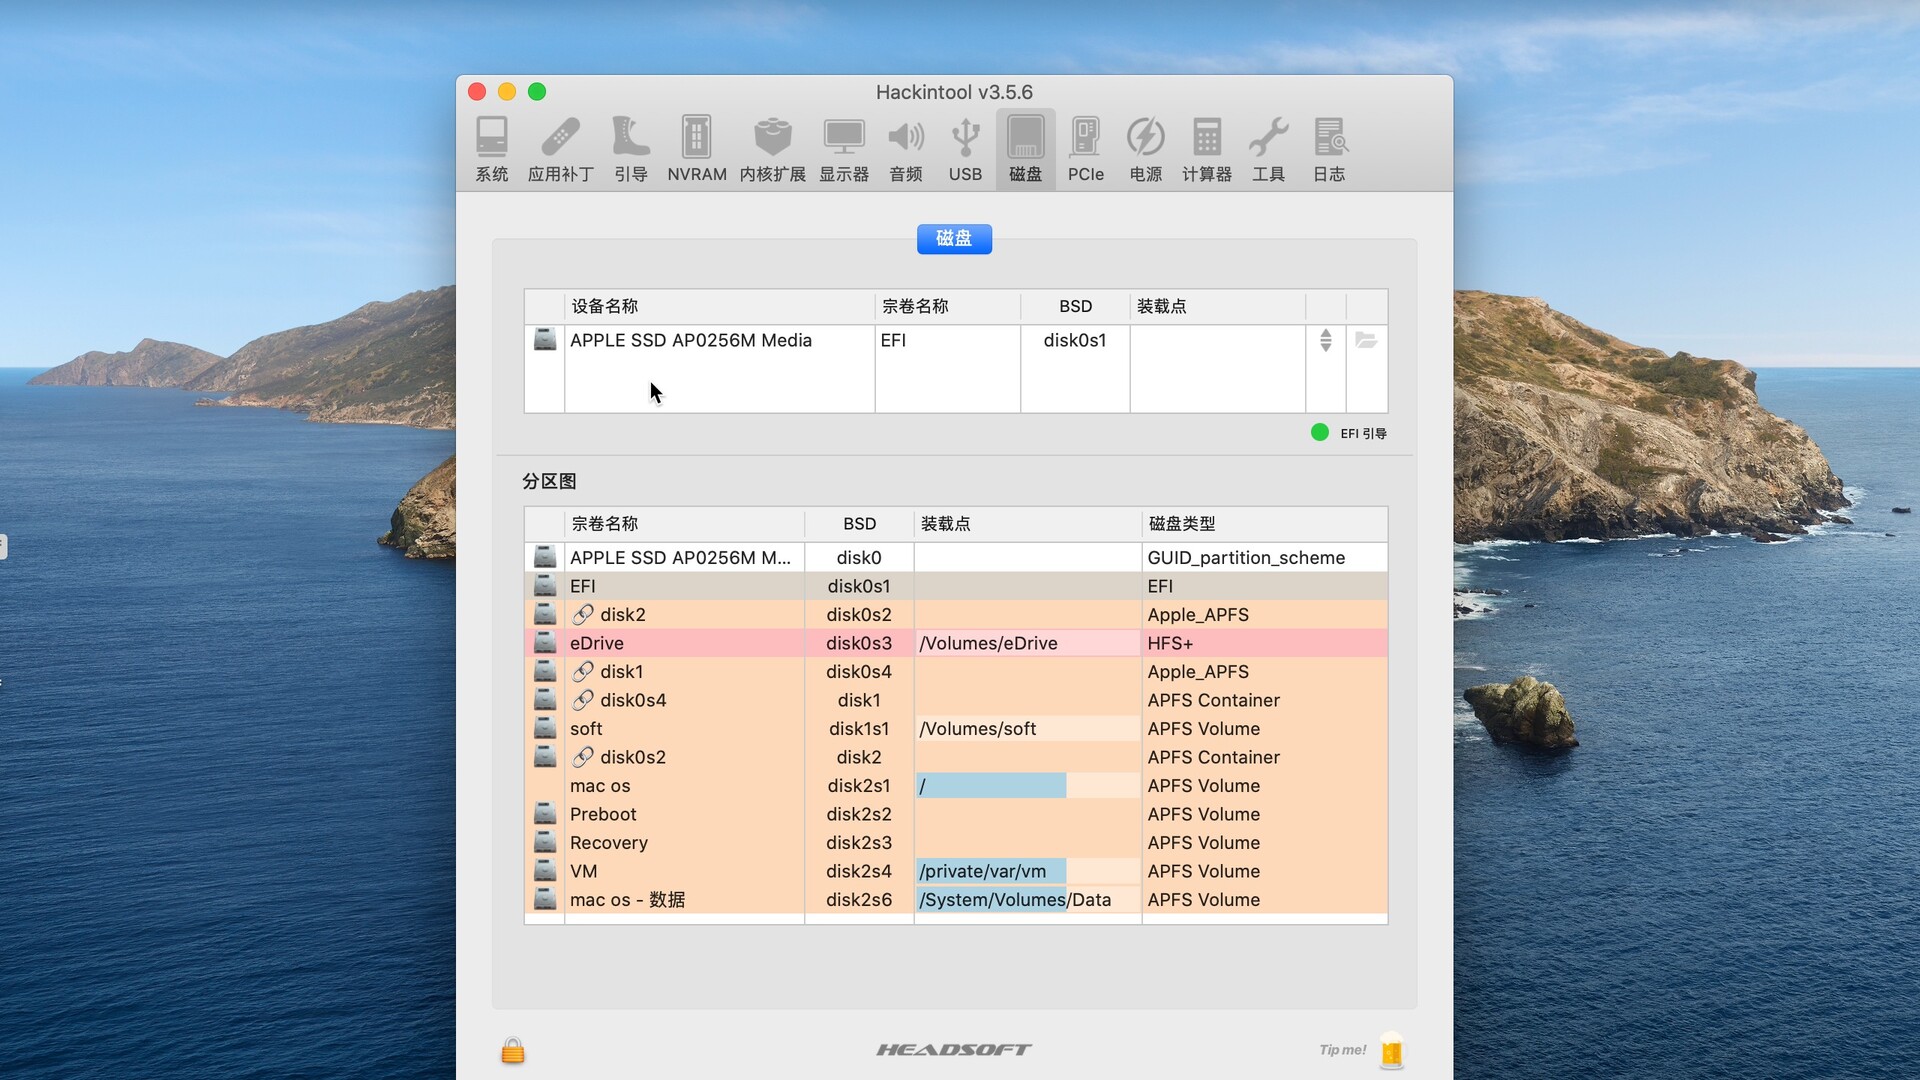1920x1080 pixels.
Task: Select the USB toolbar icon
Action: click(964, 148)
